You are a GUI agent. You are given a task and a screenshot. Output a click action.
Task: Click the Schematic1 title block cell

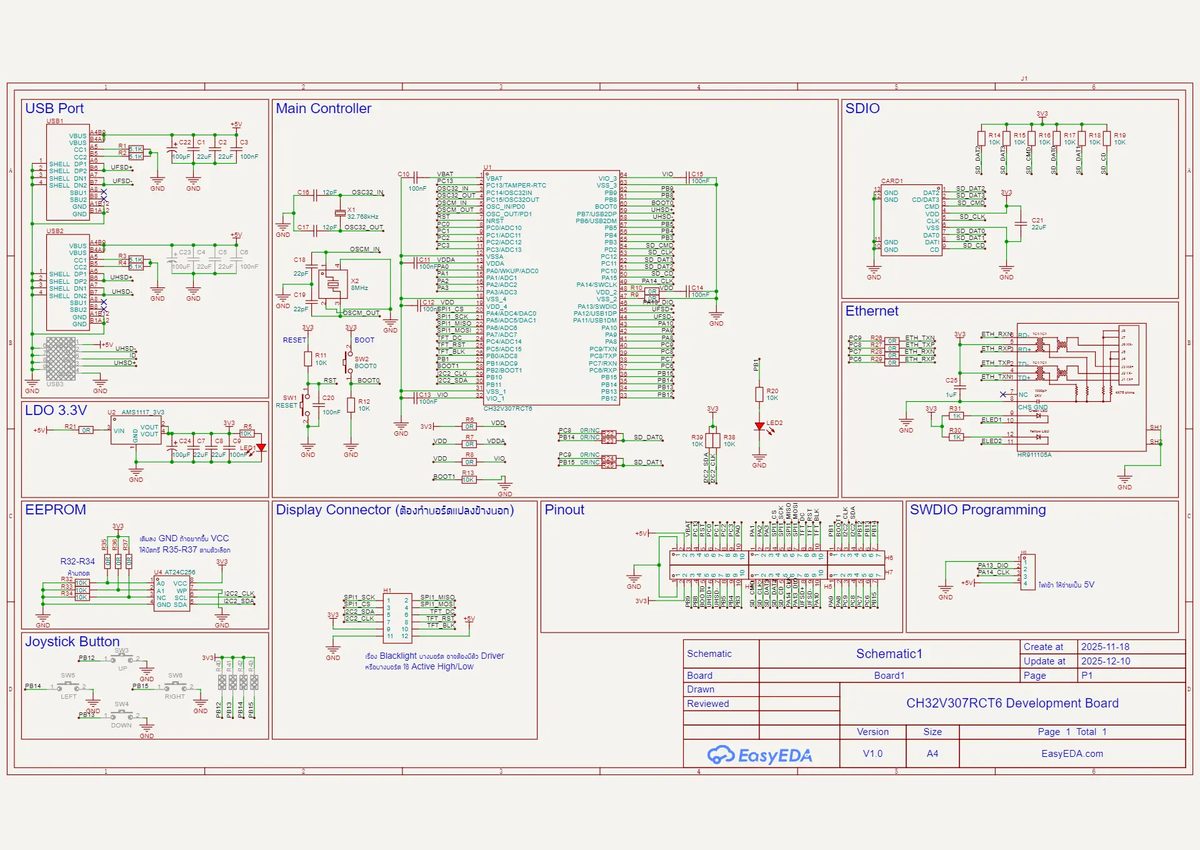pos(889,654)
